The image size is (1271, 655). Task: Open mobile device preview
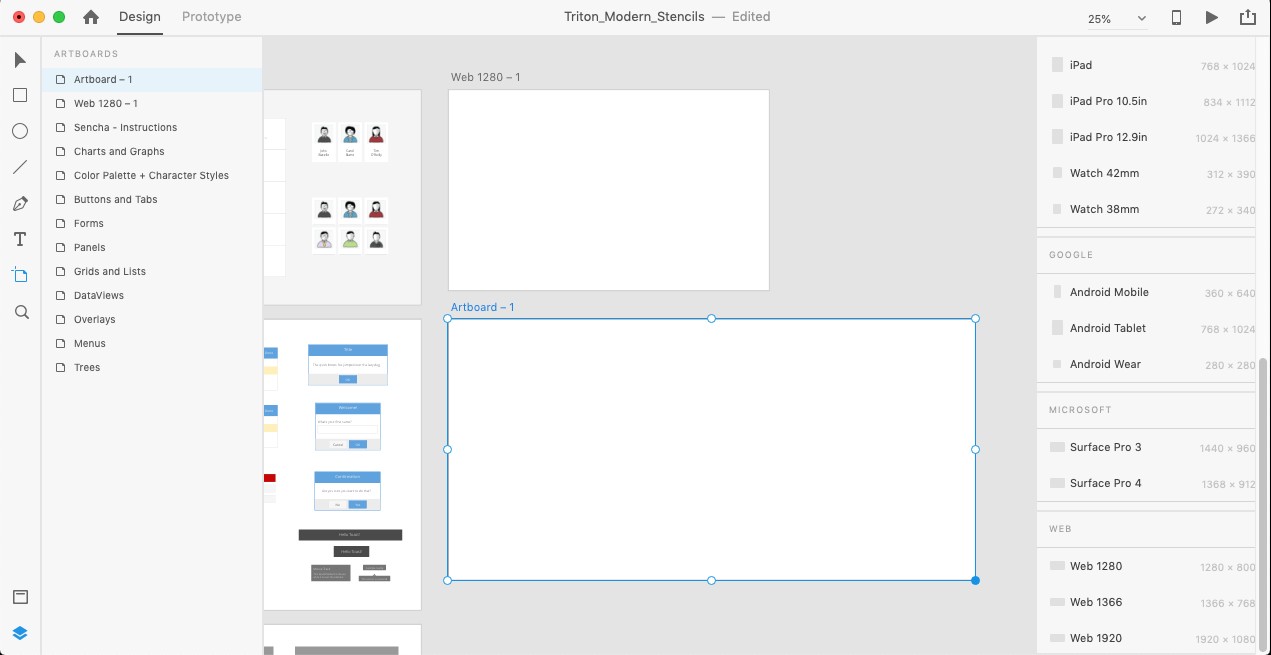(x=1177, y=17)
